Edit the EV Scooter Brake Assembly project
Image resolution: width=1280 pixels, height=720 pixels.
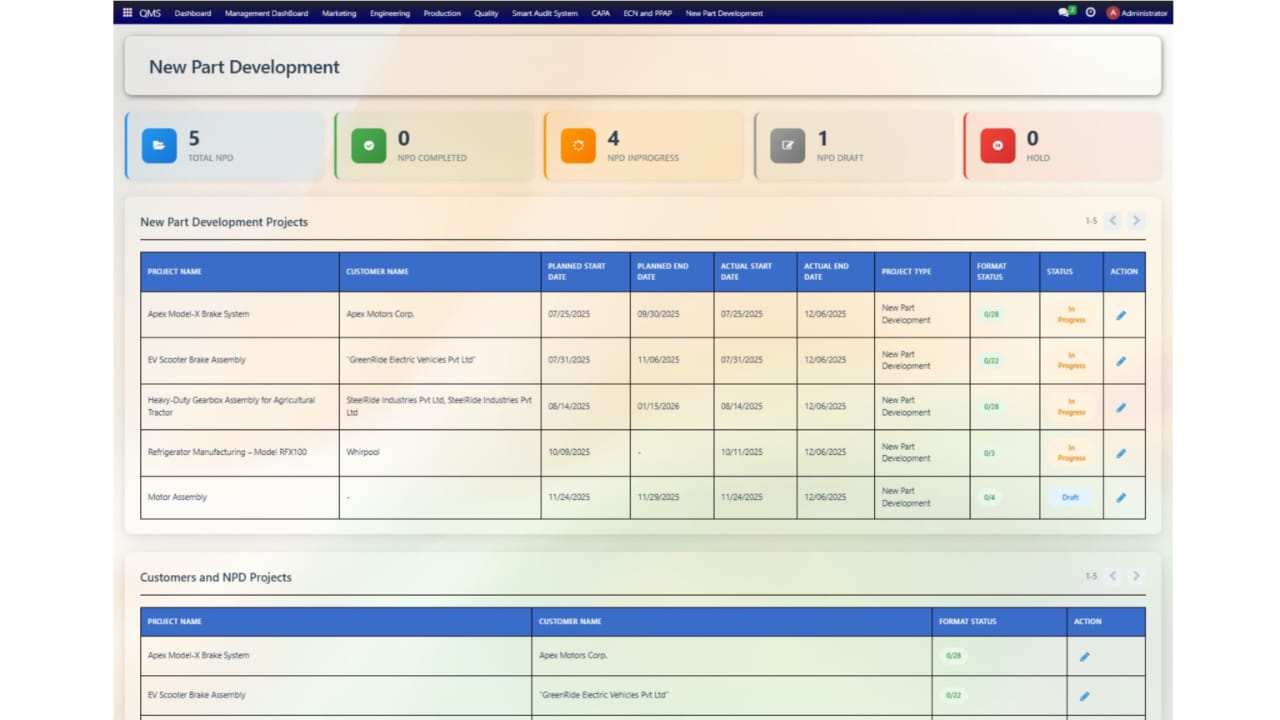(1121, 361)
